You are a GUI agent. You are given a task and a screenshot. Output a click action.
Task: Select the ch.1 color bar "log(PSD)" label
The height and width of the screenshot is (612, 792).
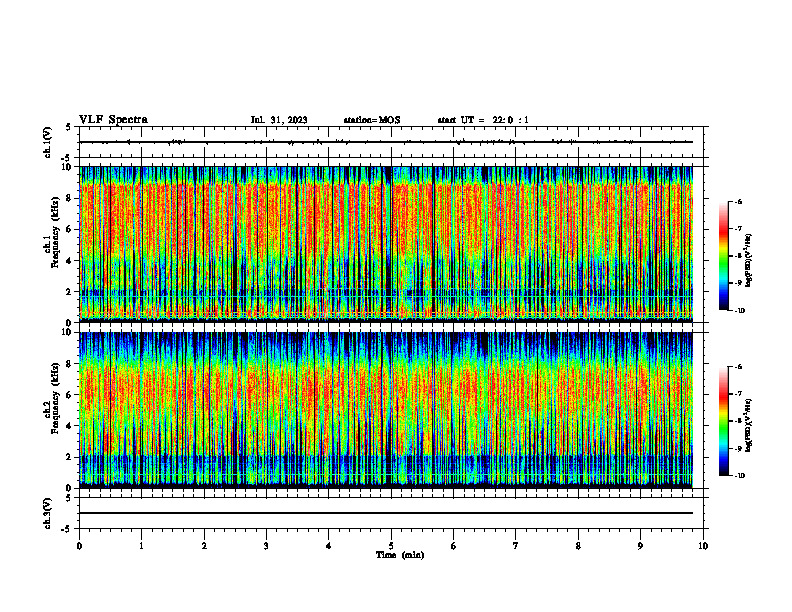click(x=749, y=260)
